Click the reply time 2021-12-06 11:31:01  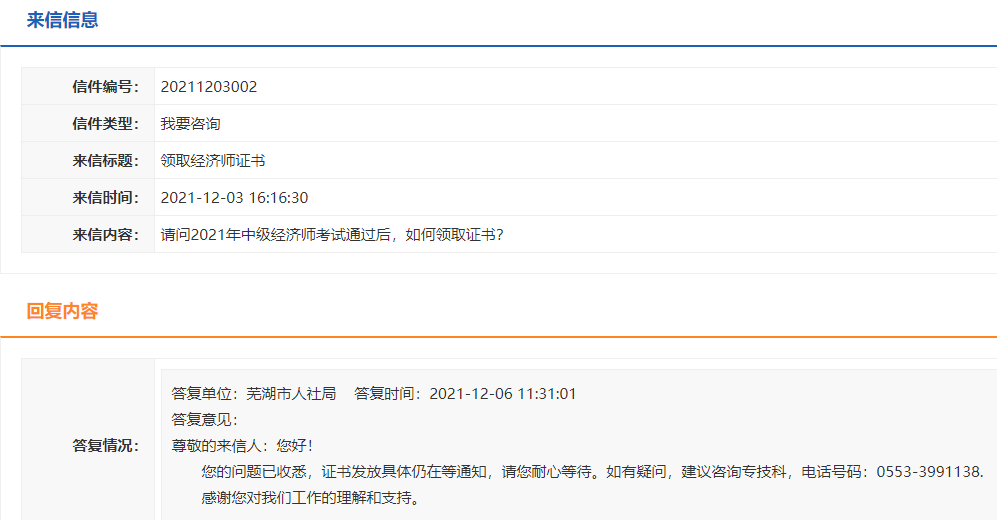tap(503, 394)
